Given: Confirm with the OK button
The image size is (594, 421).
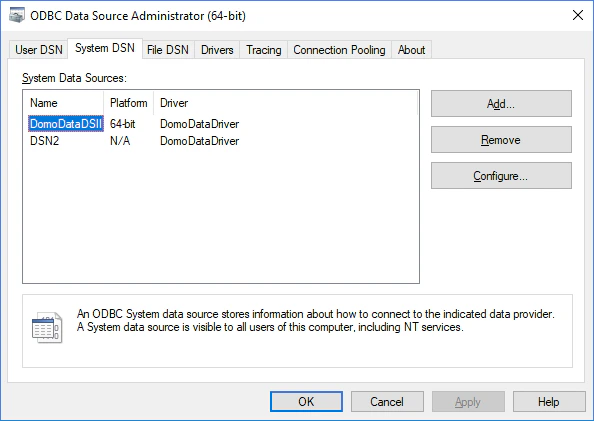Looking at the screenshot, I should 306,402.
